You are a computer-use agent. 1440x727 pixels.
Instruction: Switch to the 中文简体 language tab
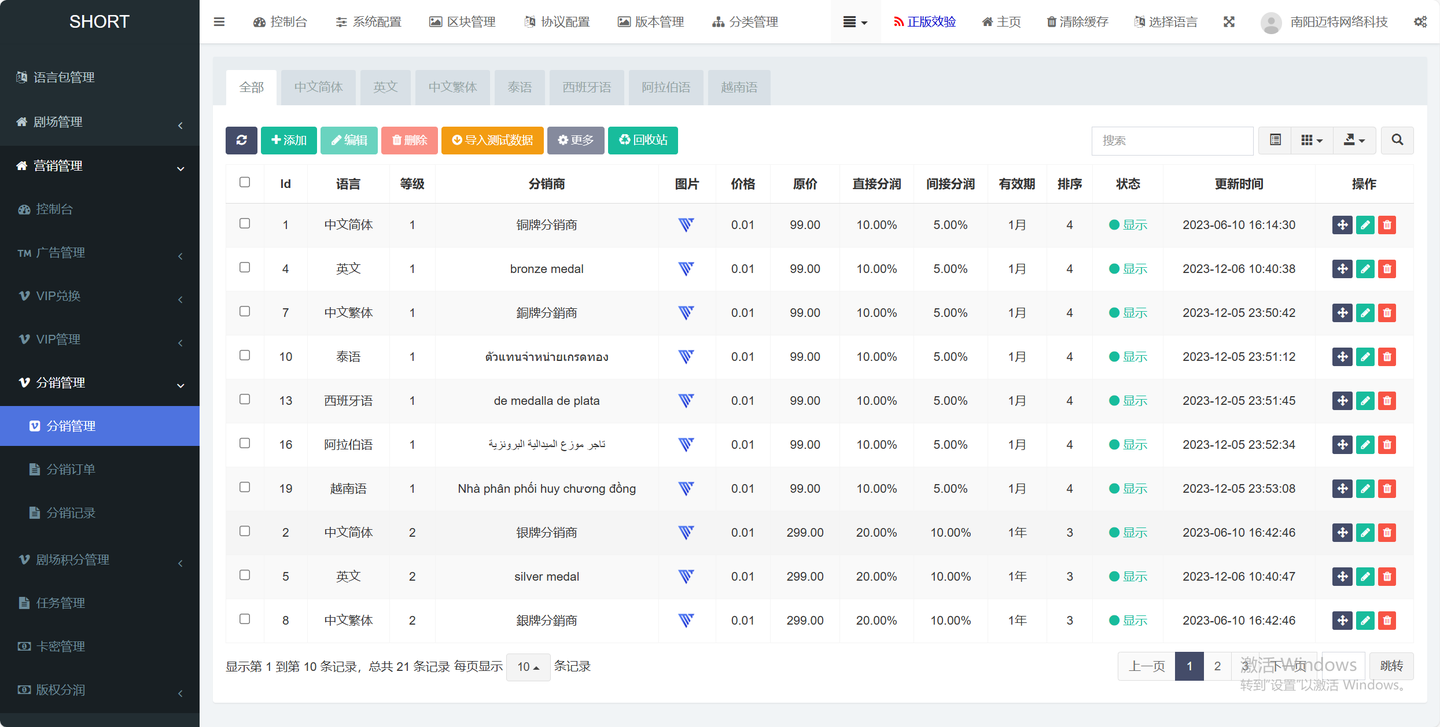click(x=319, y=87)
